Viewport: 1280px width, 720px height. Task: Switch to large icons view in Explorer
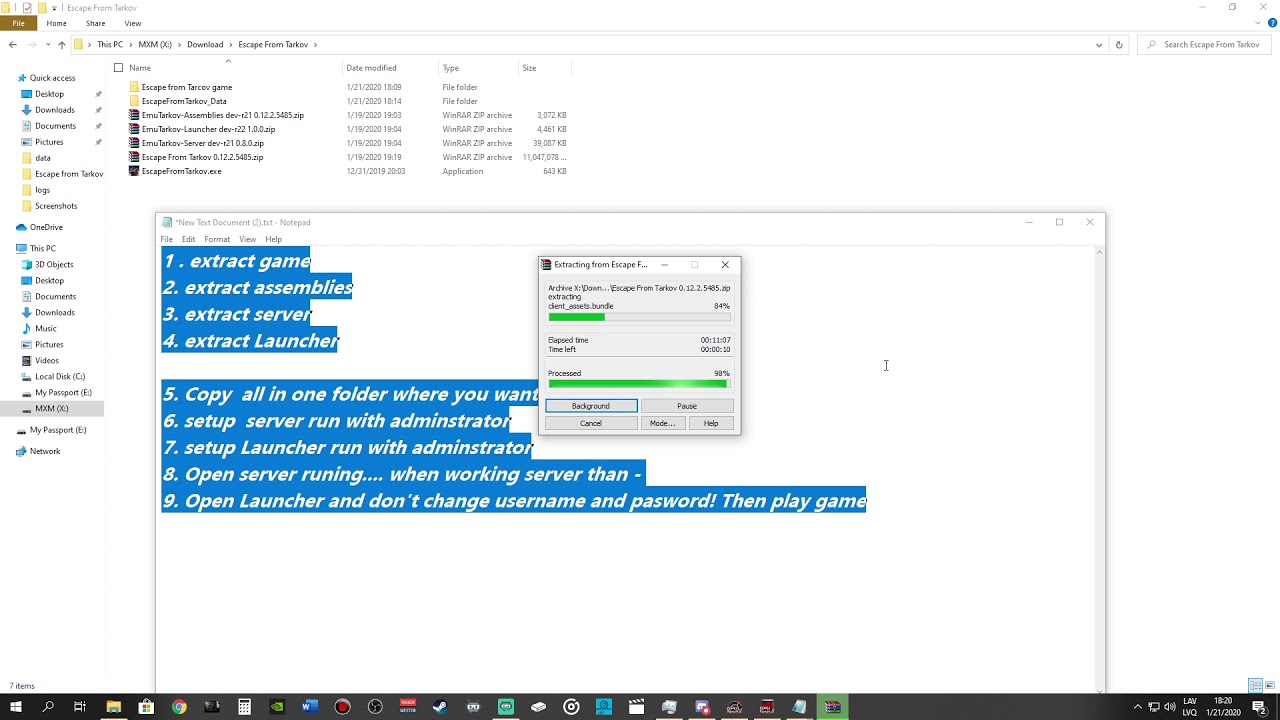[1269, 686]
